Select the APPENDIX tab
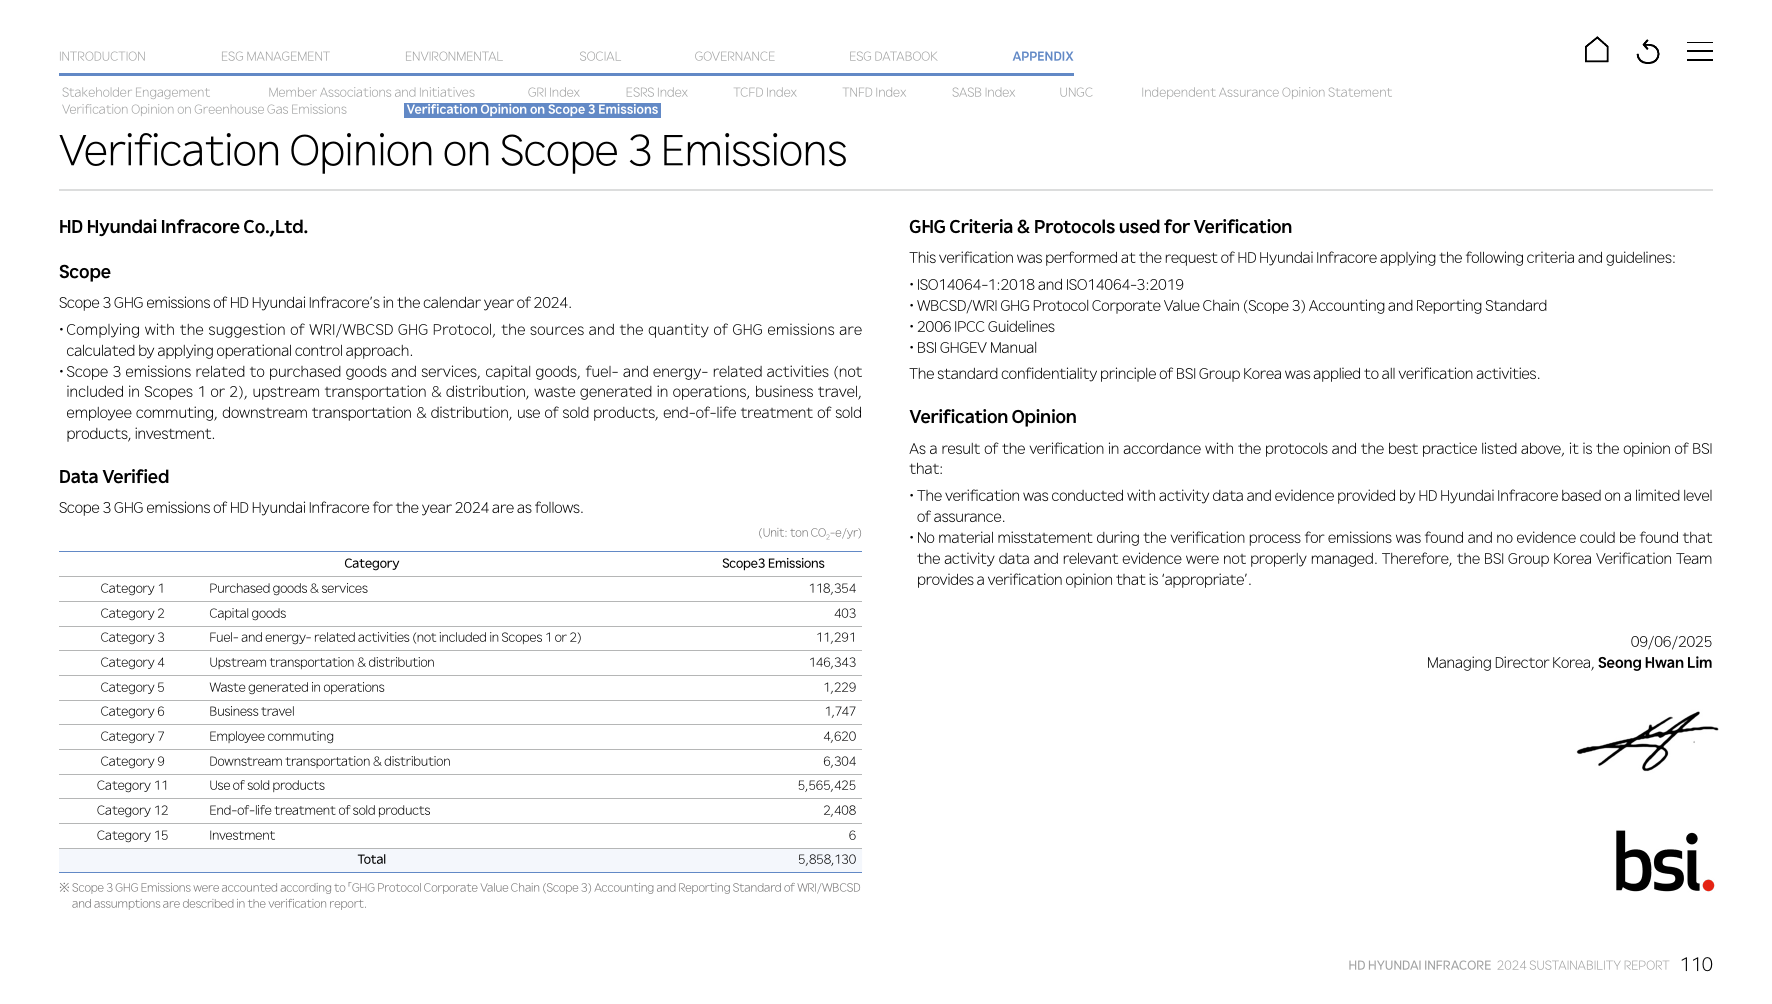 point(1043,56)
